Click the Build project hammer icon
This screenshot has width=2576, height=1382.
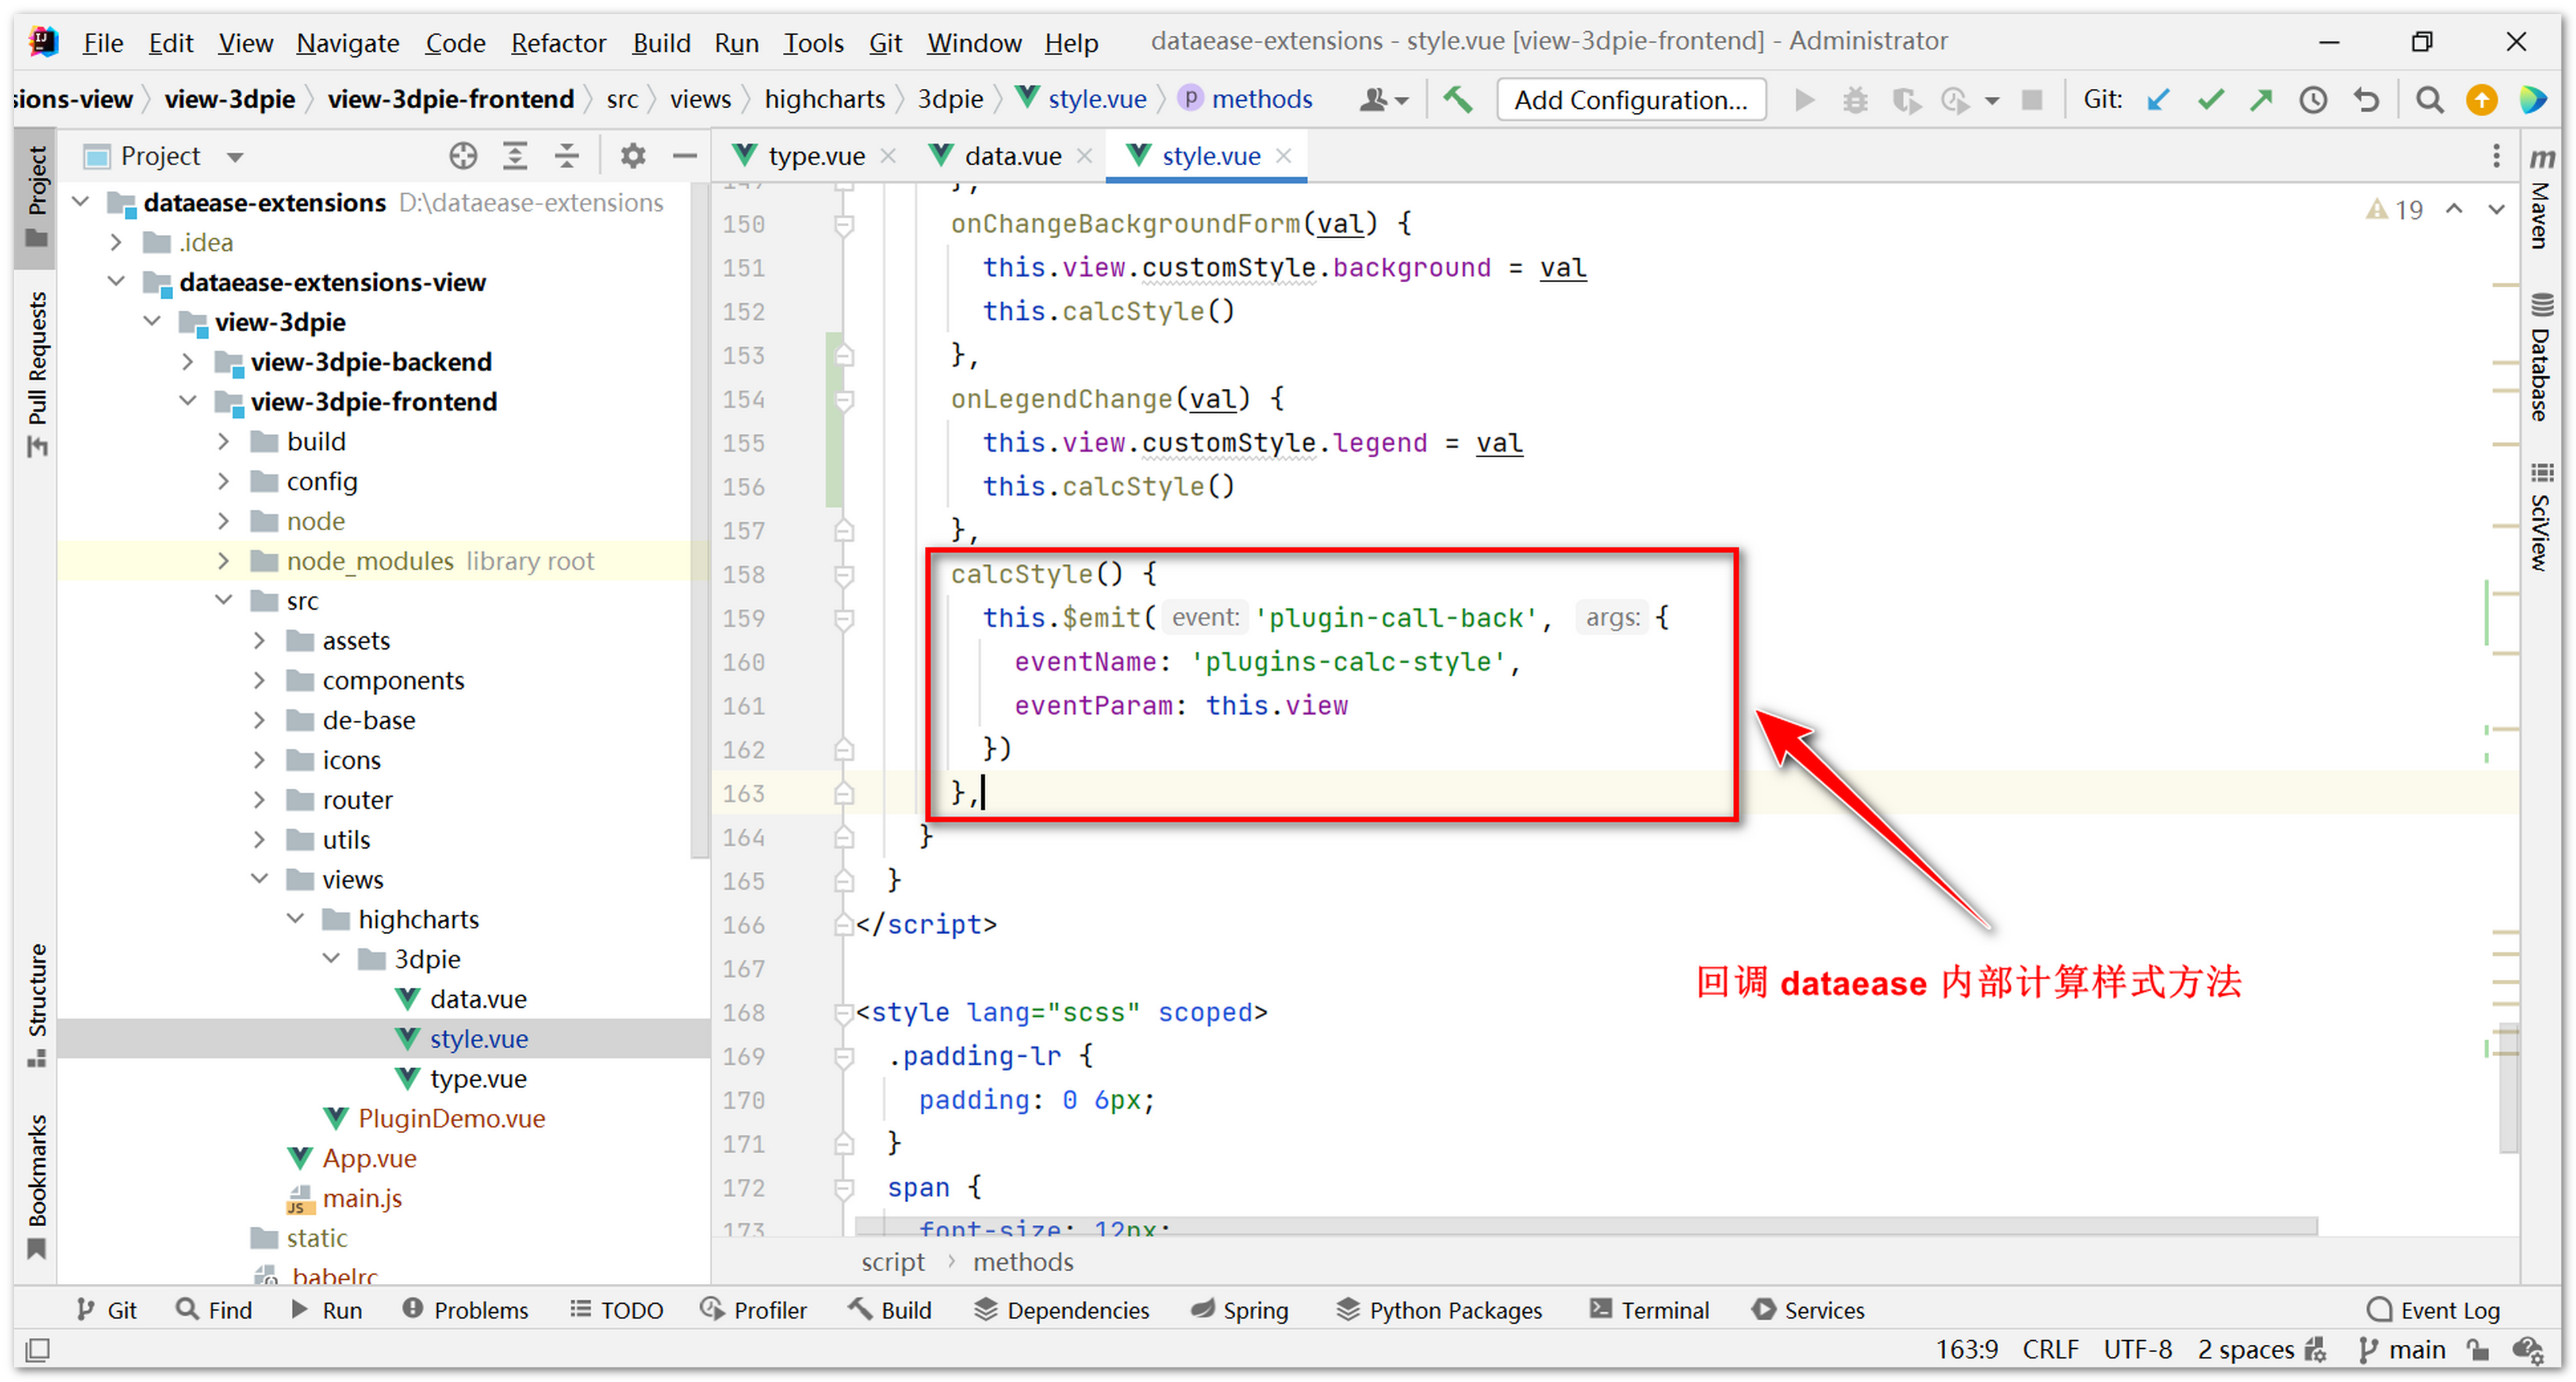click(1458, 99)
